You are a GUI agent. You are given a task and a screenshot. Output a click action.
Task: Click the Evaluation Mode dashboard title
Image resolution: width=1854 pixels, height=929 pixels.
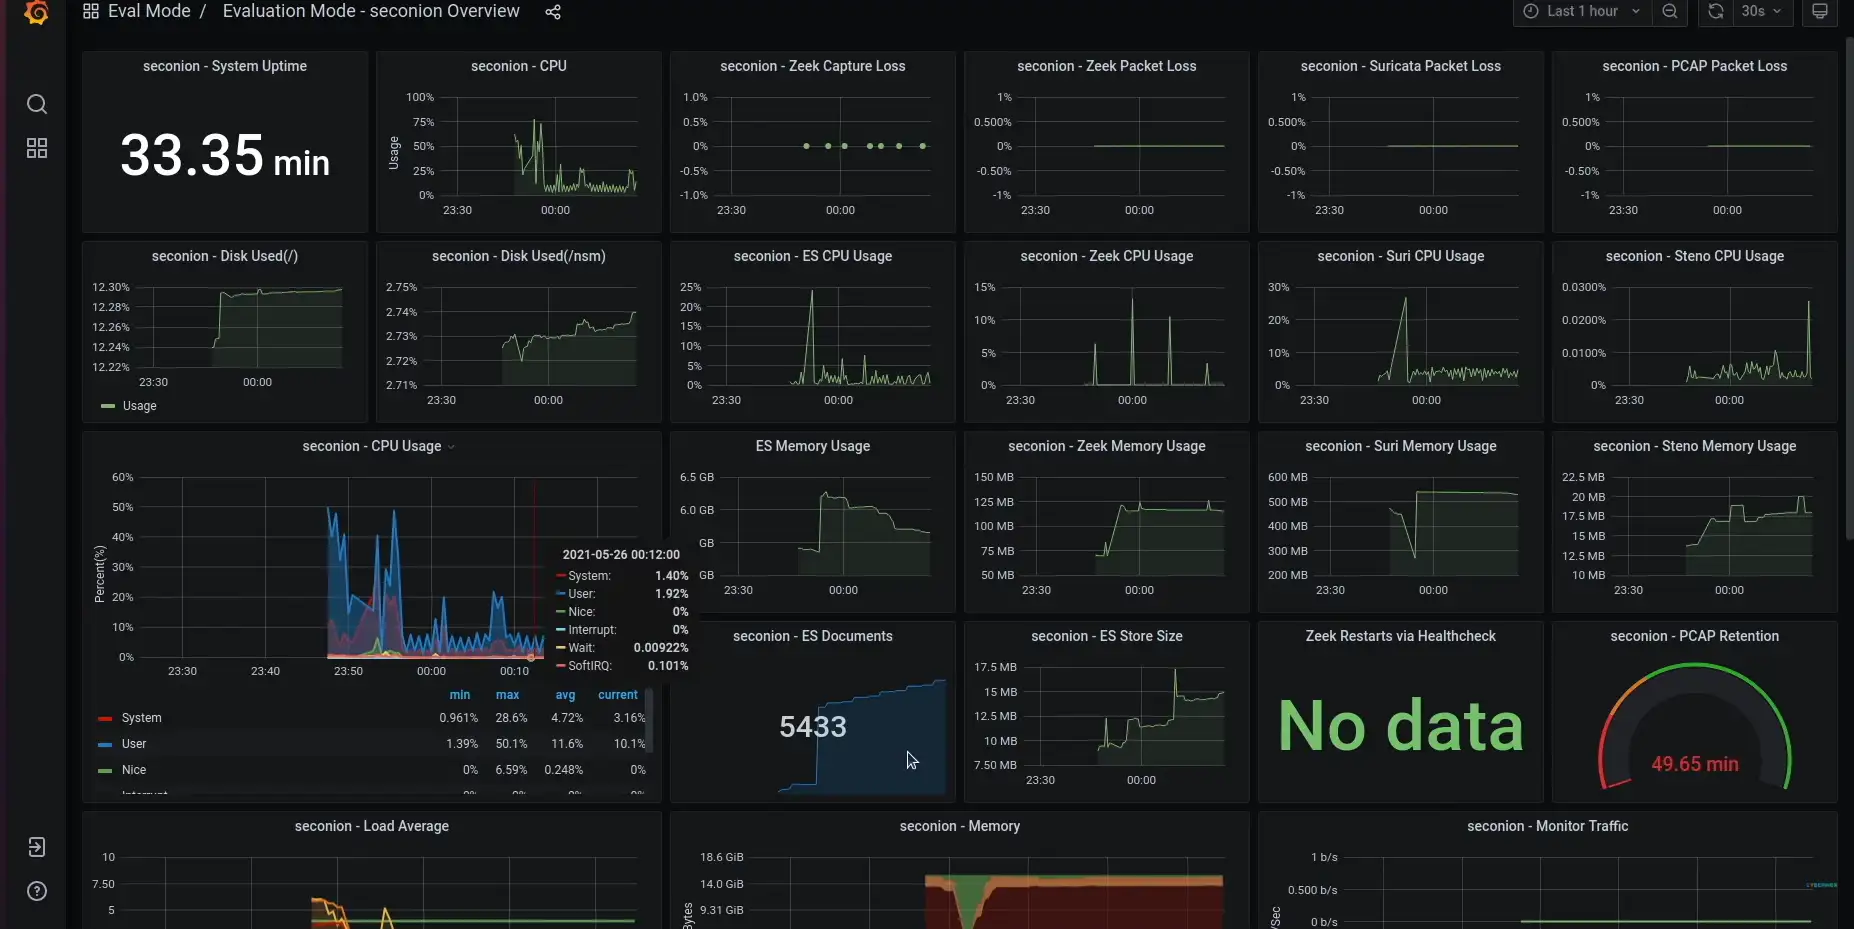click(x=371, y=11)
